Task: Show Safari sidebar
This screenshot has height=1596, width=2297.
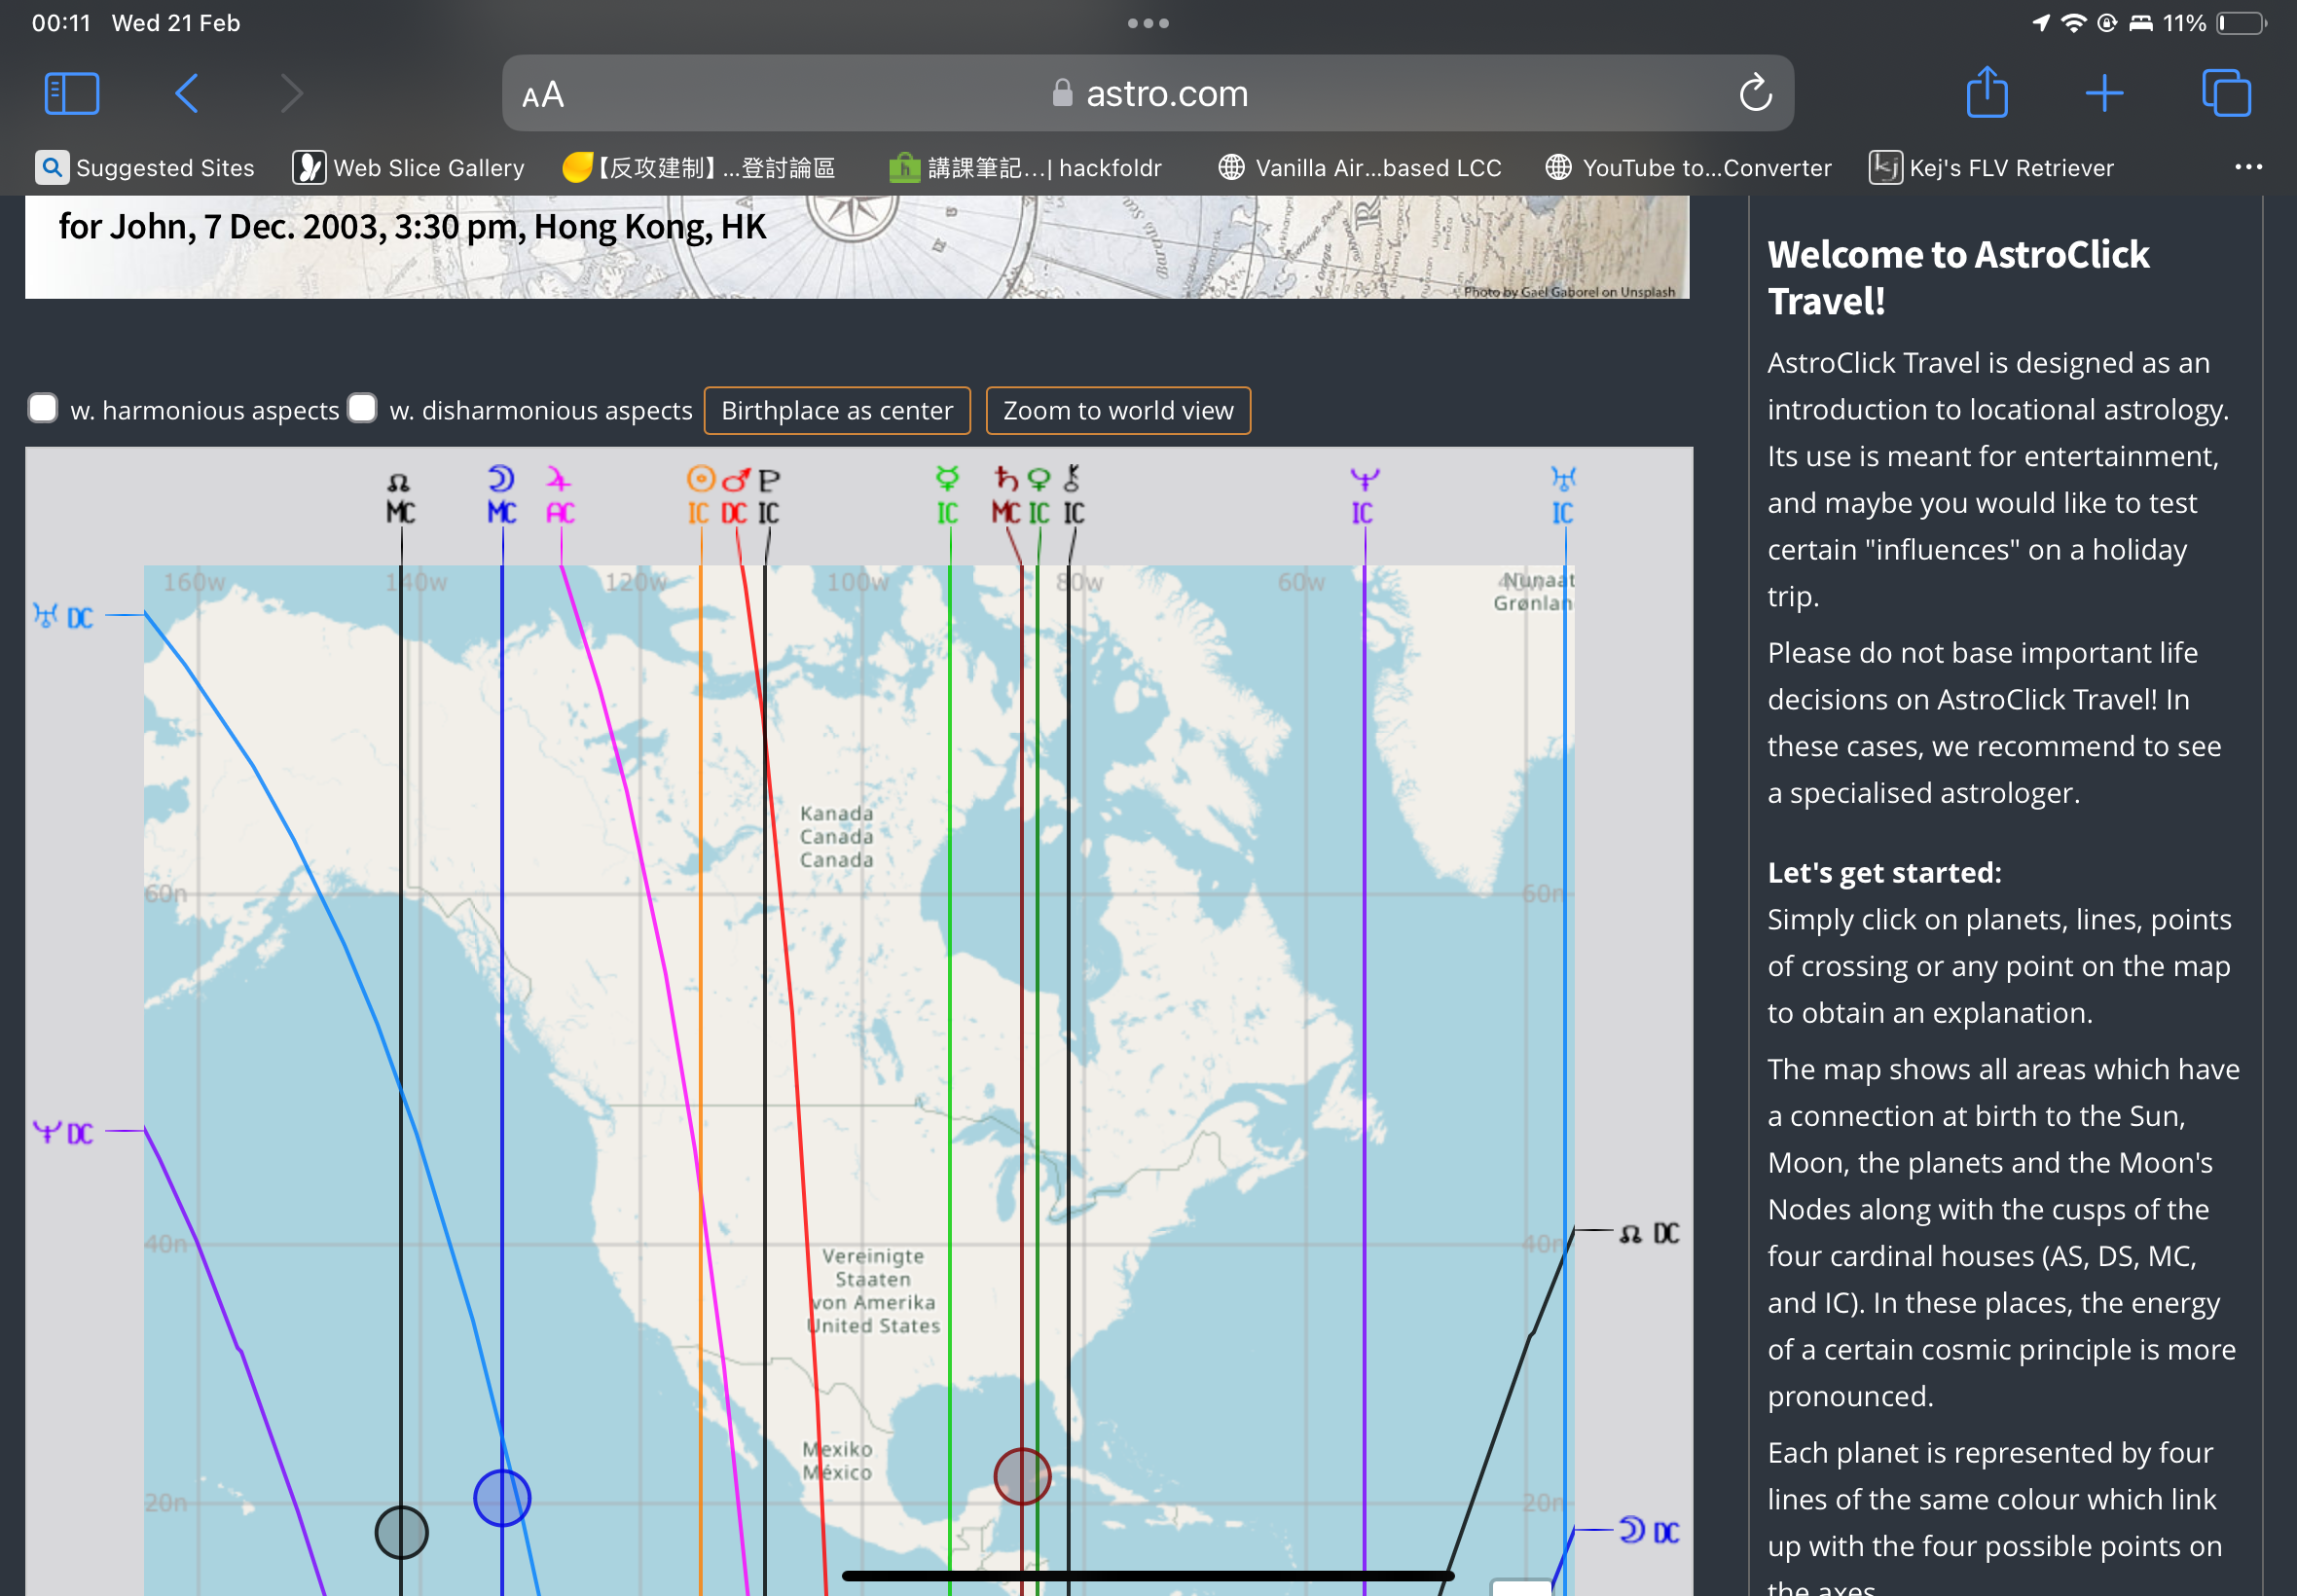Action: pyautogui.click(x=72, y=93)
